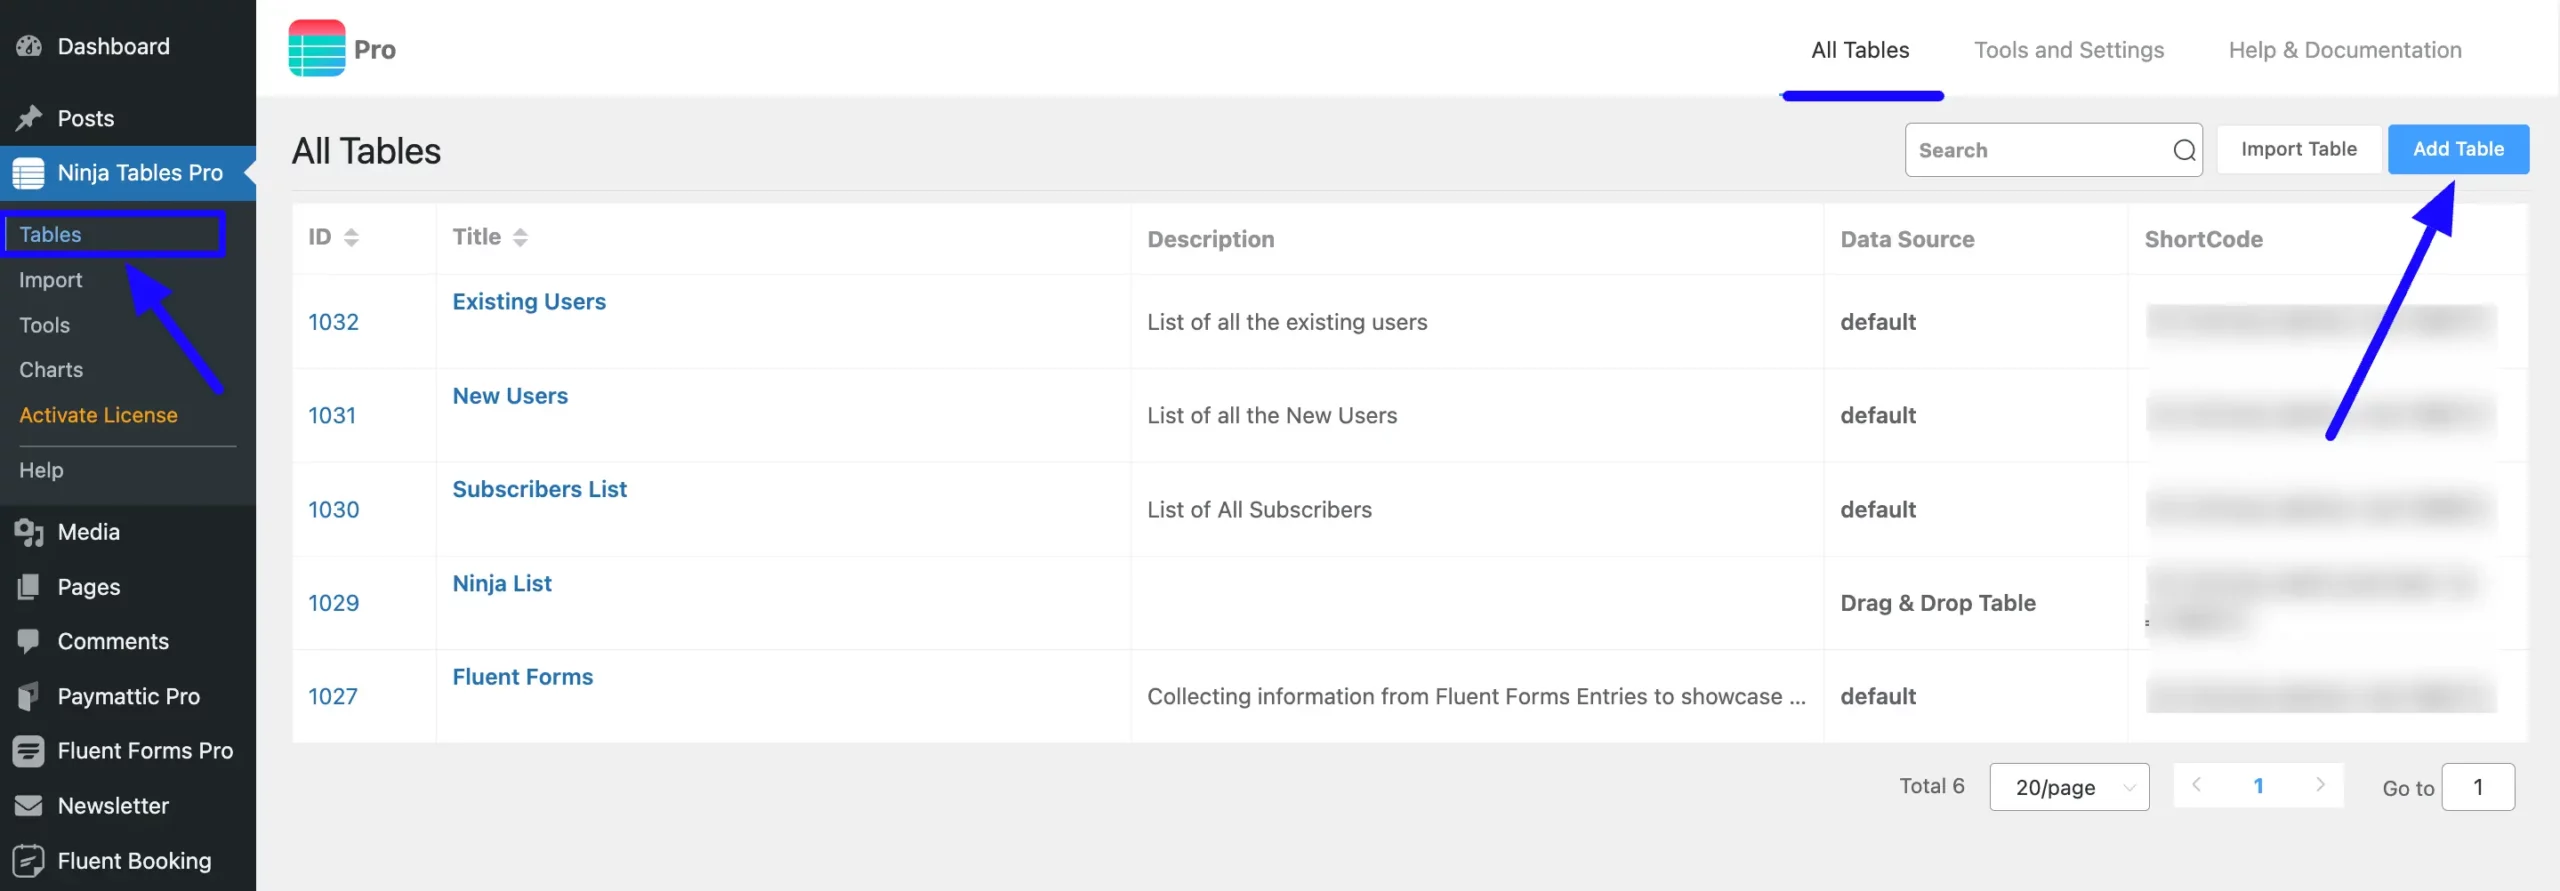Image resolution: width=2560 pixels, height=891 pixels.
Task: Click the search magnifier icon
Action: pos(2184,150)
